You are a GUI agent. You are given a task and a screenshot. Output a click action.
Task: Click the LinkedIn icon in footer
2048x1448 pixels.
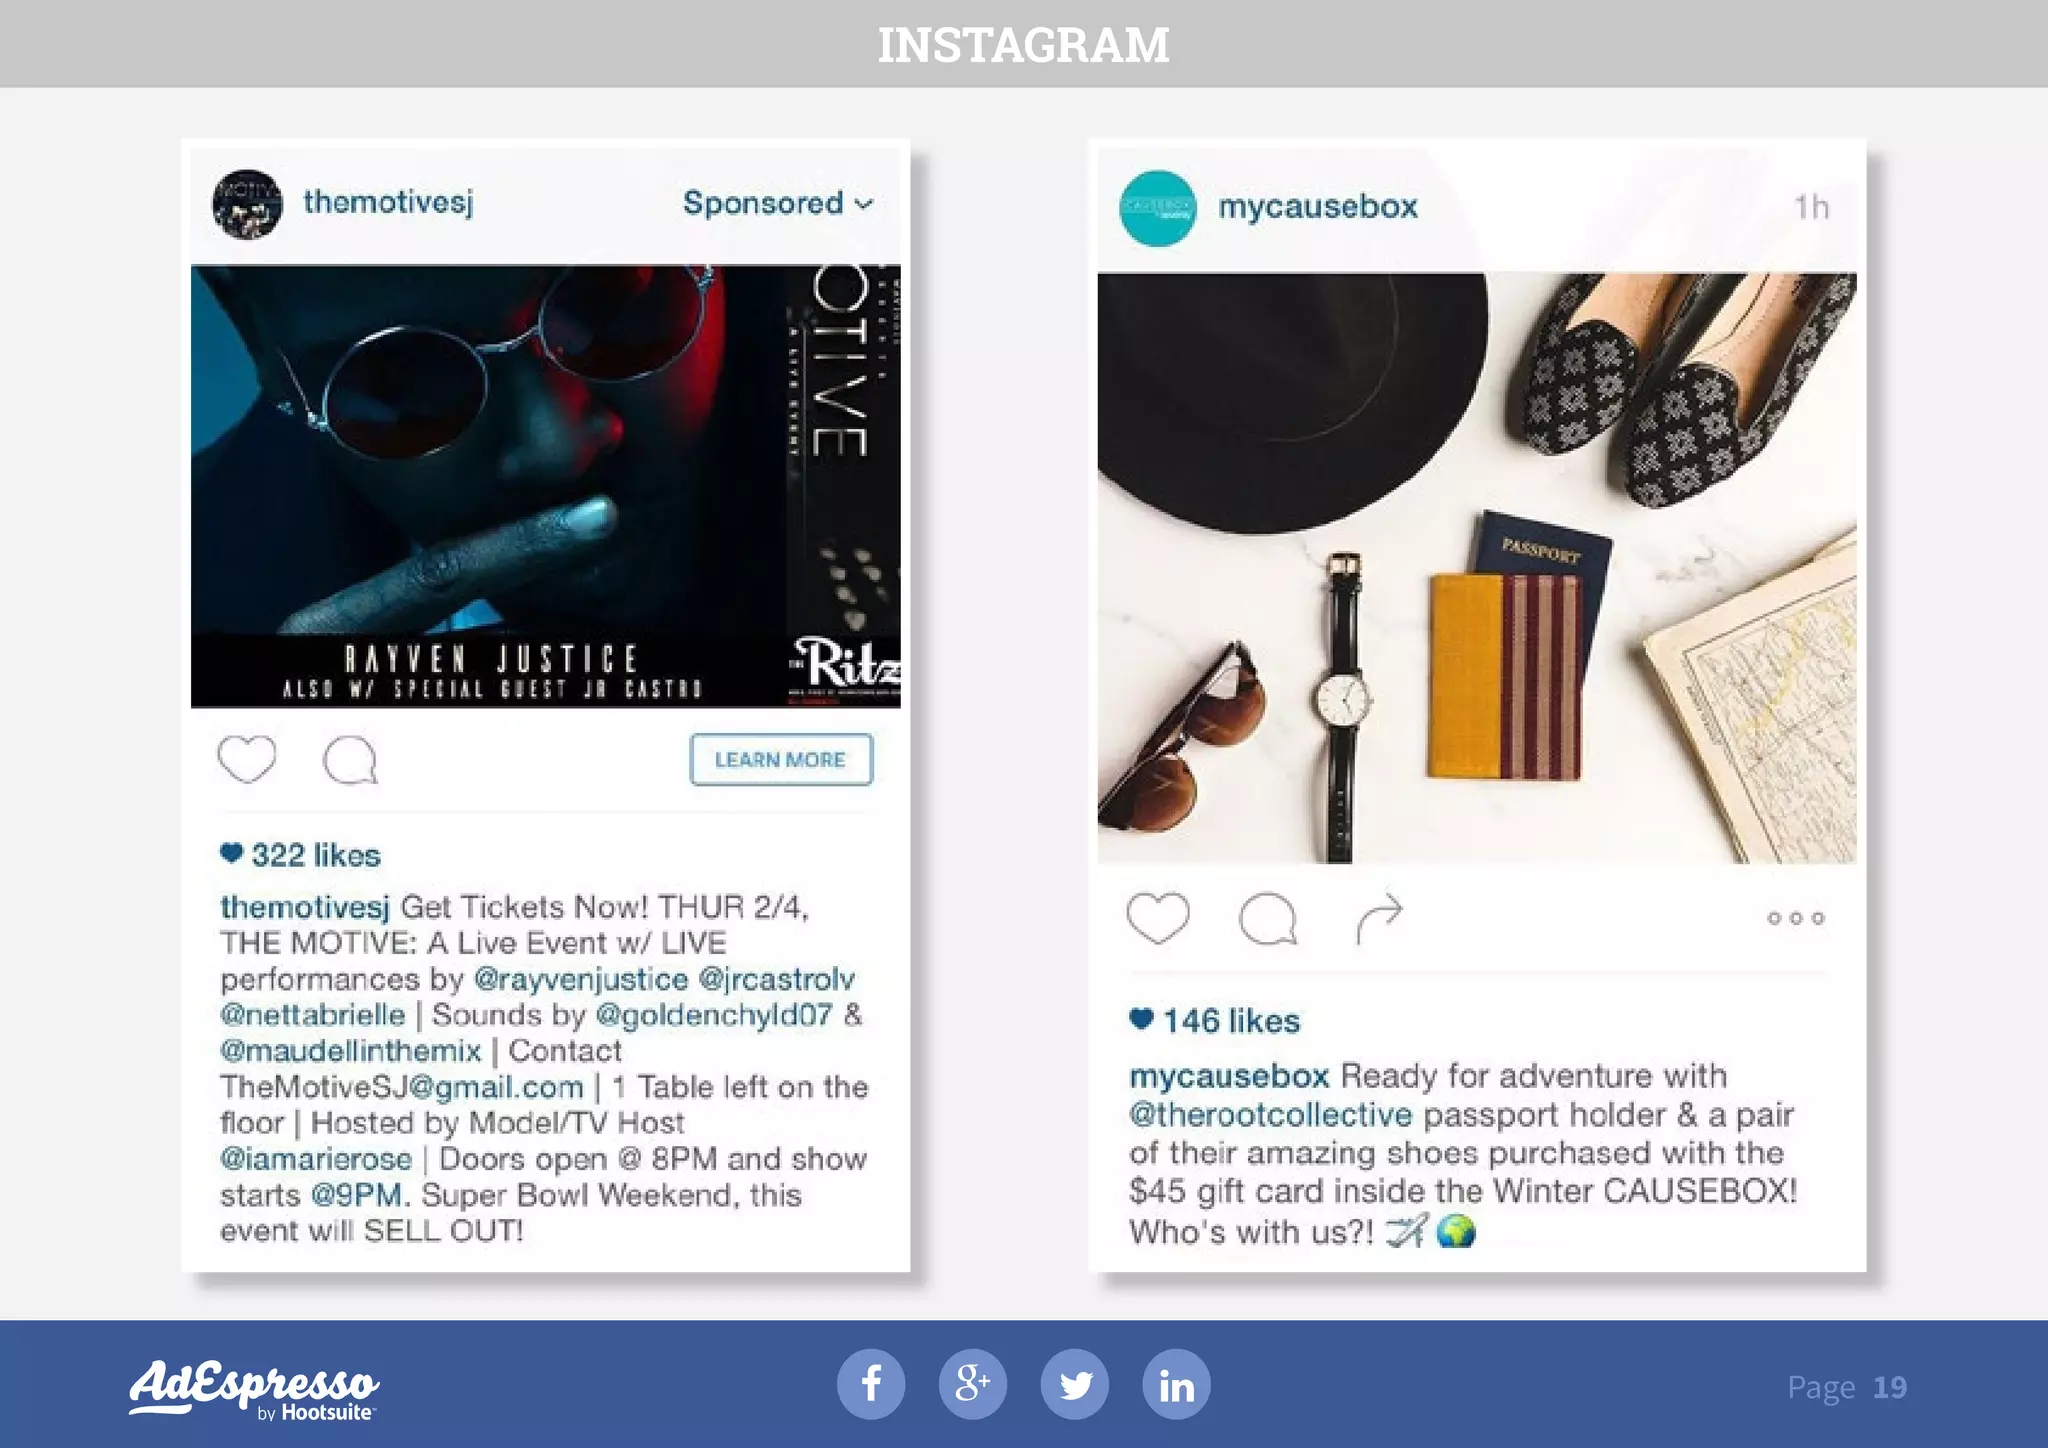click(x=1177, y=1385)
